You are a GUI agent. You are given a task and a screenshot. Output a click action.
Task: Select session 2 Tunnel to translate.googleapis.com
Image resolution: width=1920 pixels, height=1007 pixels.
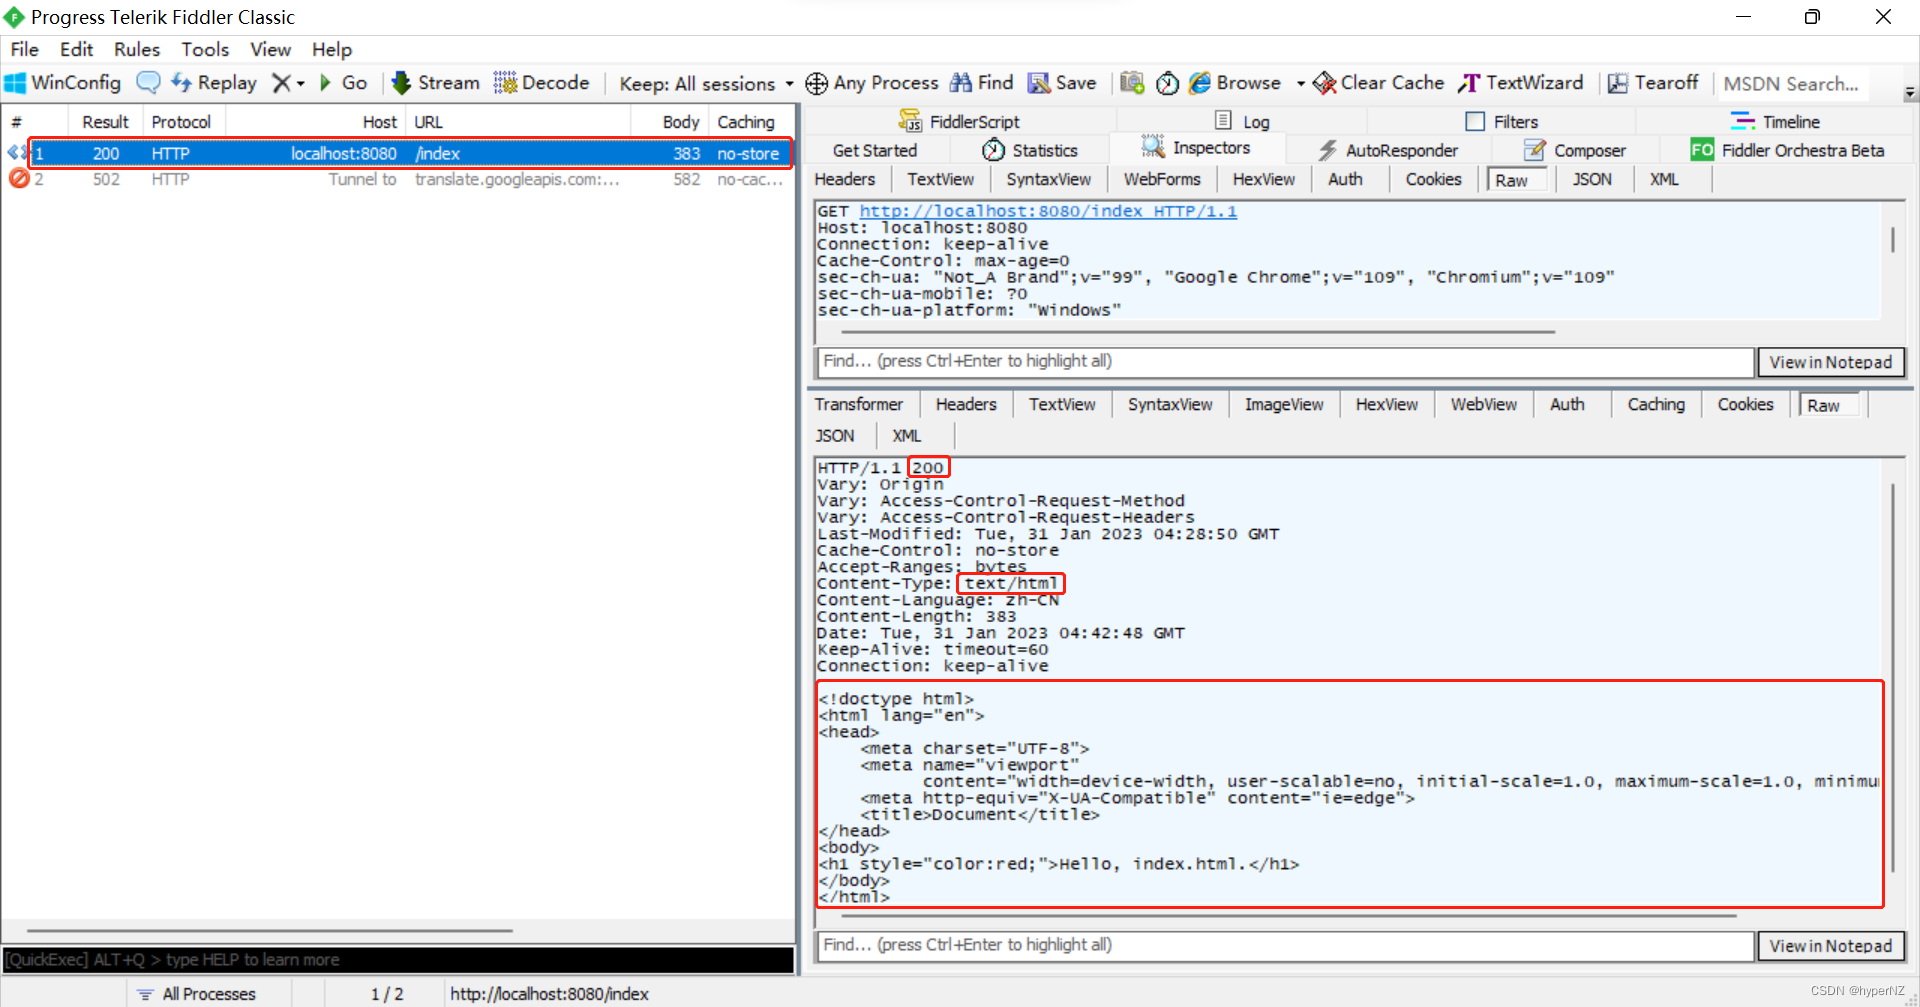pos(397,179)
